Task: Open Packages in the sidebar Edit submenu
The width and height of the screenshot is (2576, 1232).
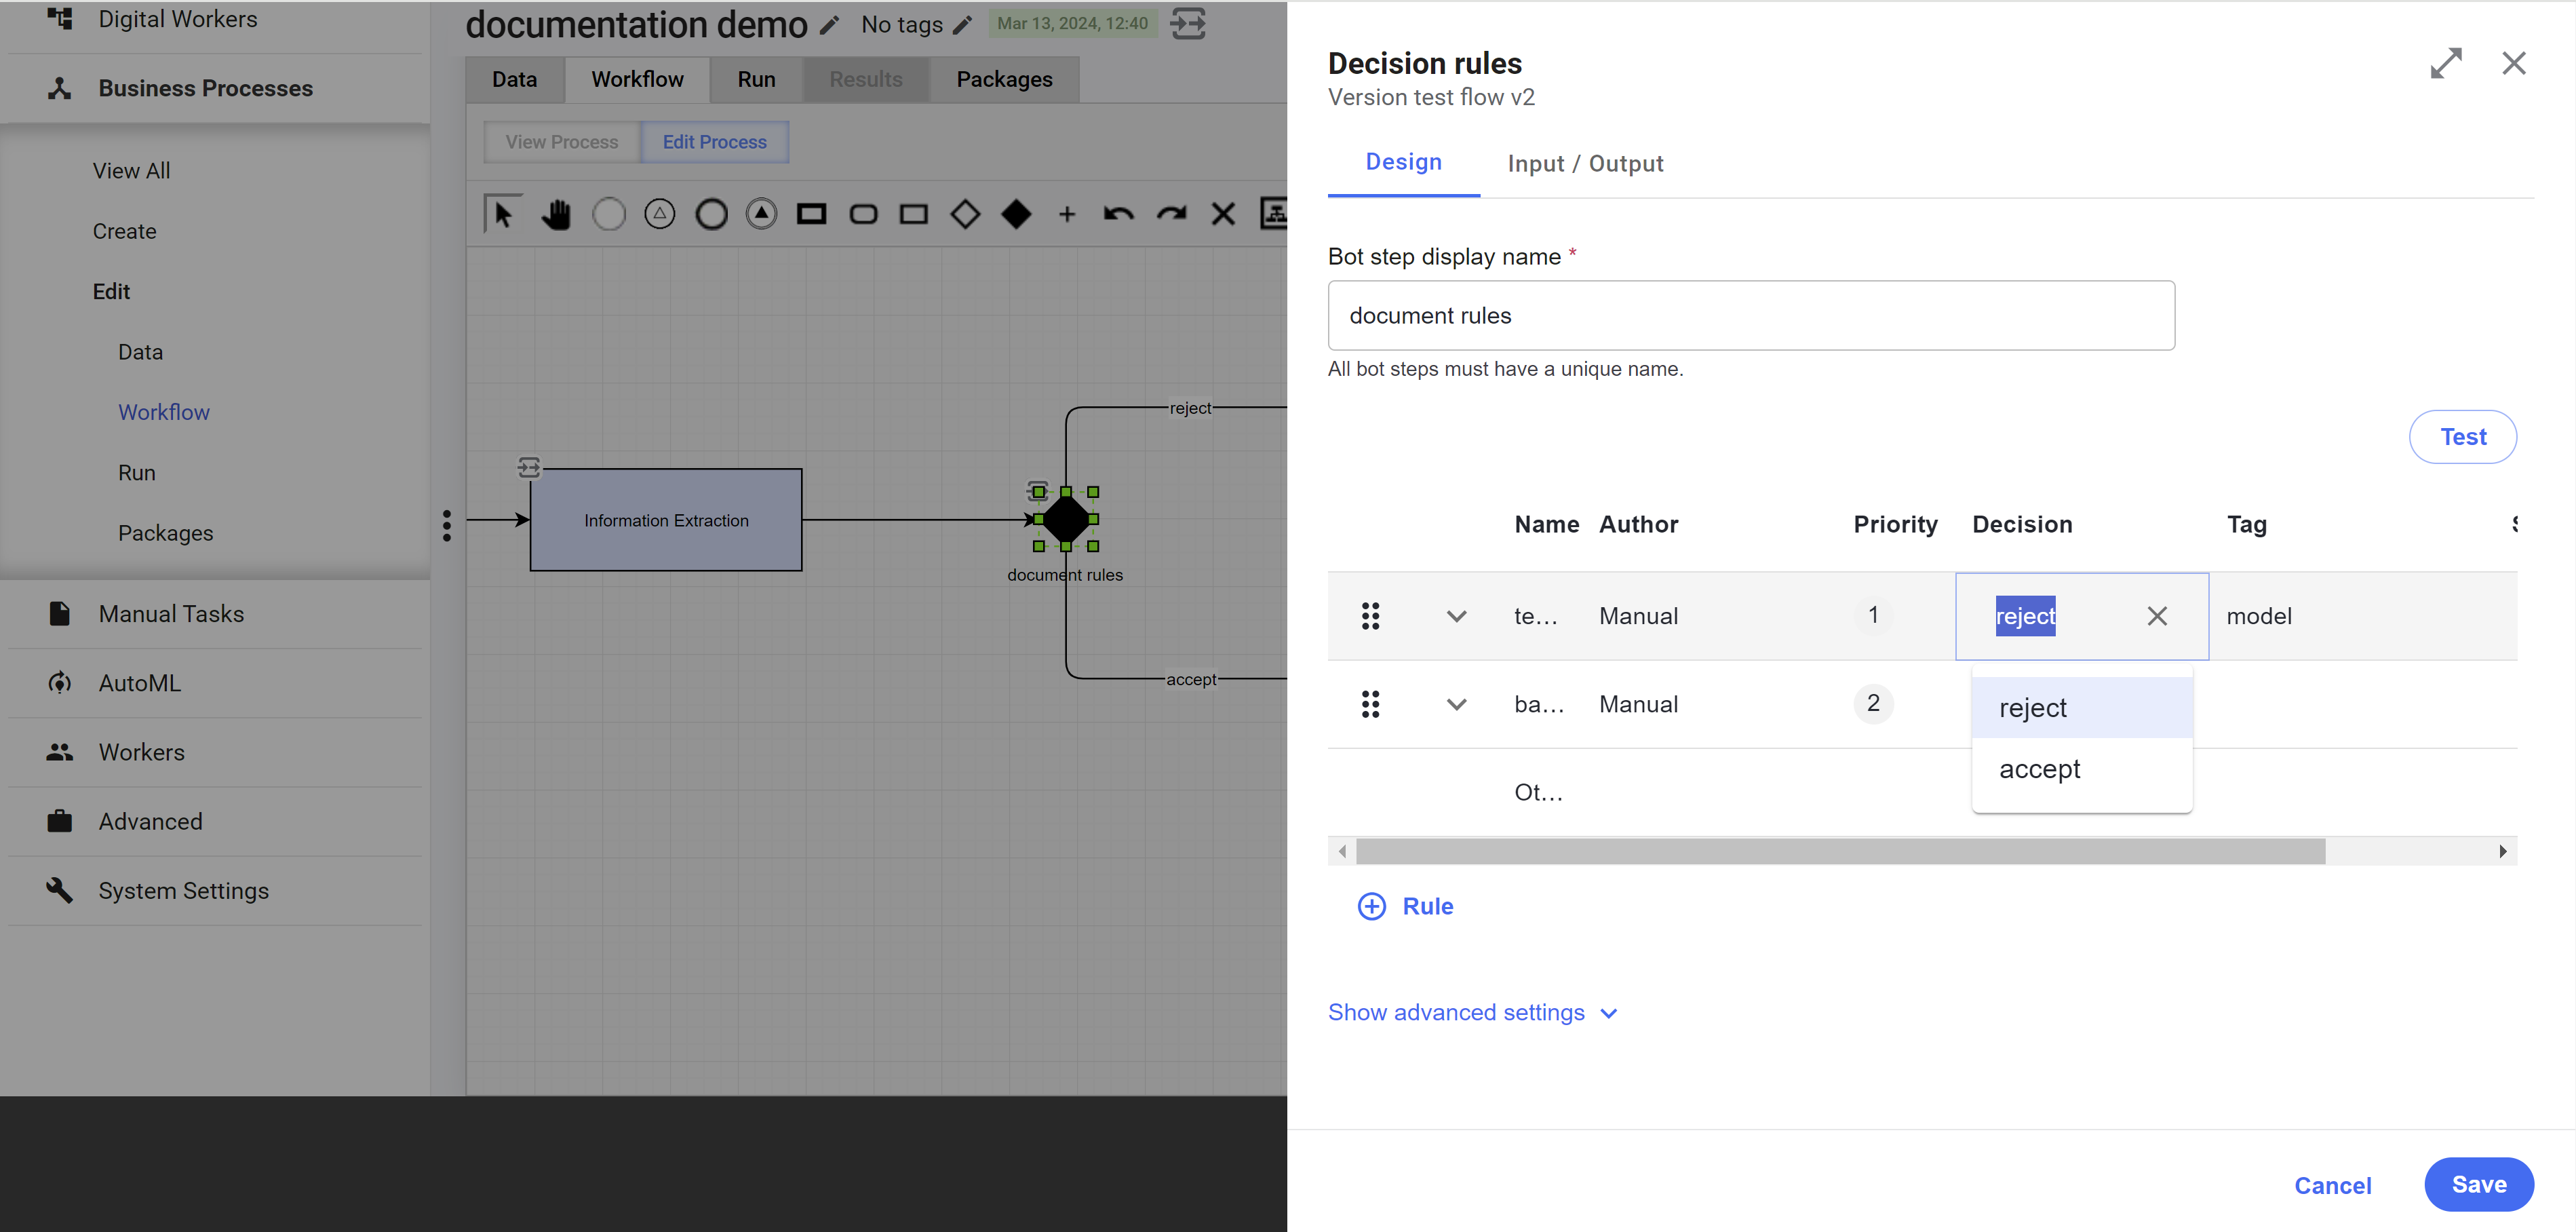Action: (x=166, y=533)
